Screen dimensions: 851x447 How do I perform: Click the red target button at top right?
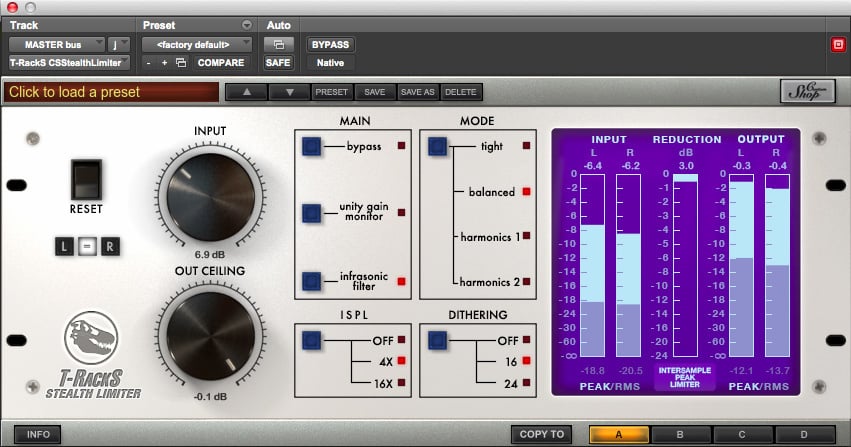point(837,44)
